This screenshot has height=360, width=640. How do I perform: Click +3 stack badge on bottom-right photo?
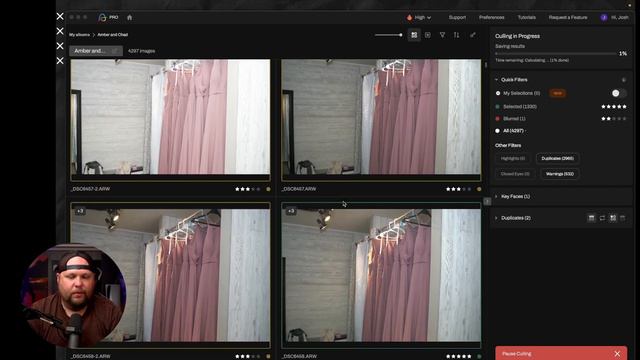(291, 211)
